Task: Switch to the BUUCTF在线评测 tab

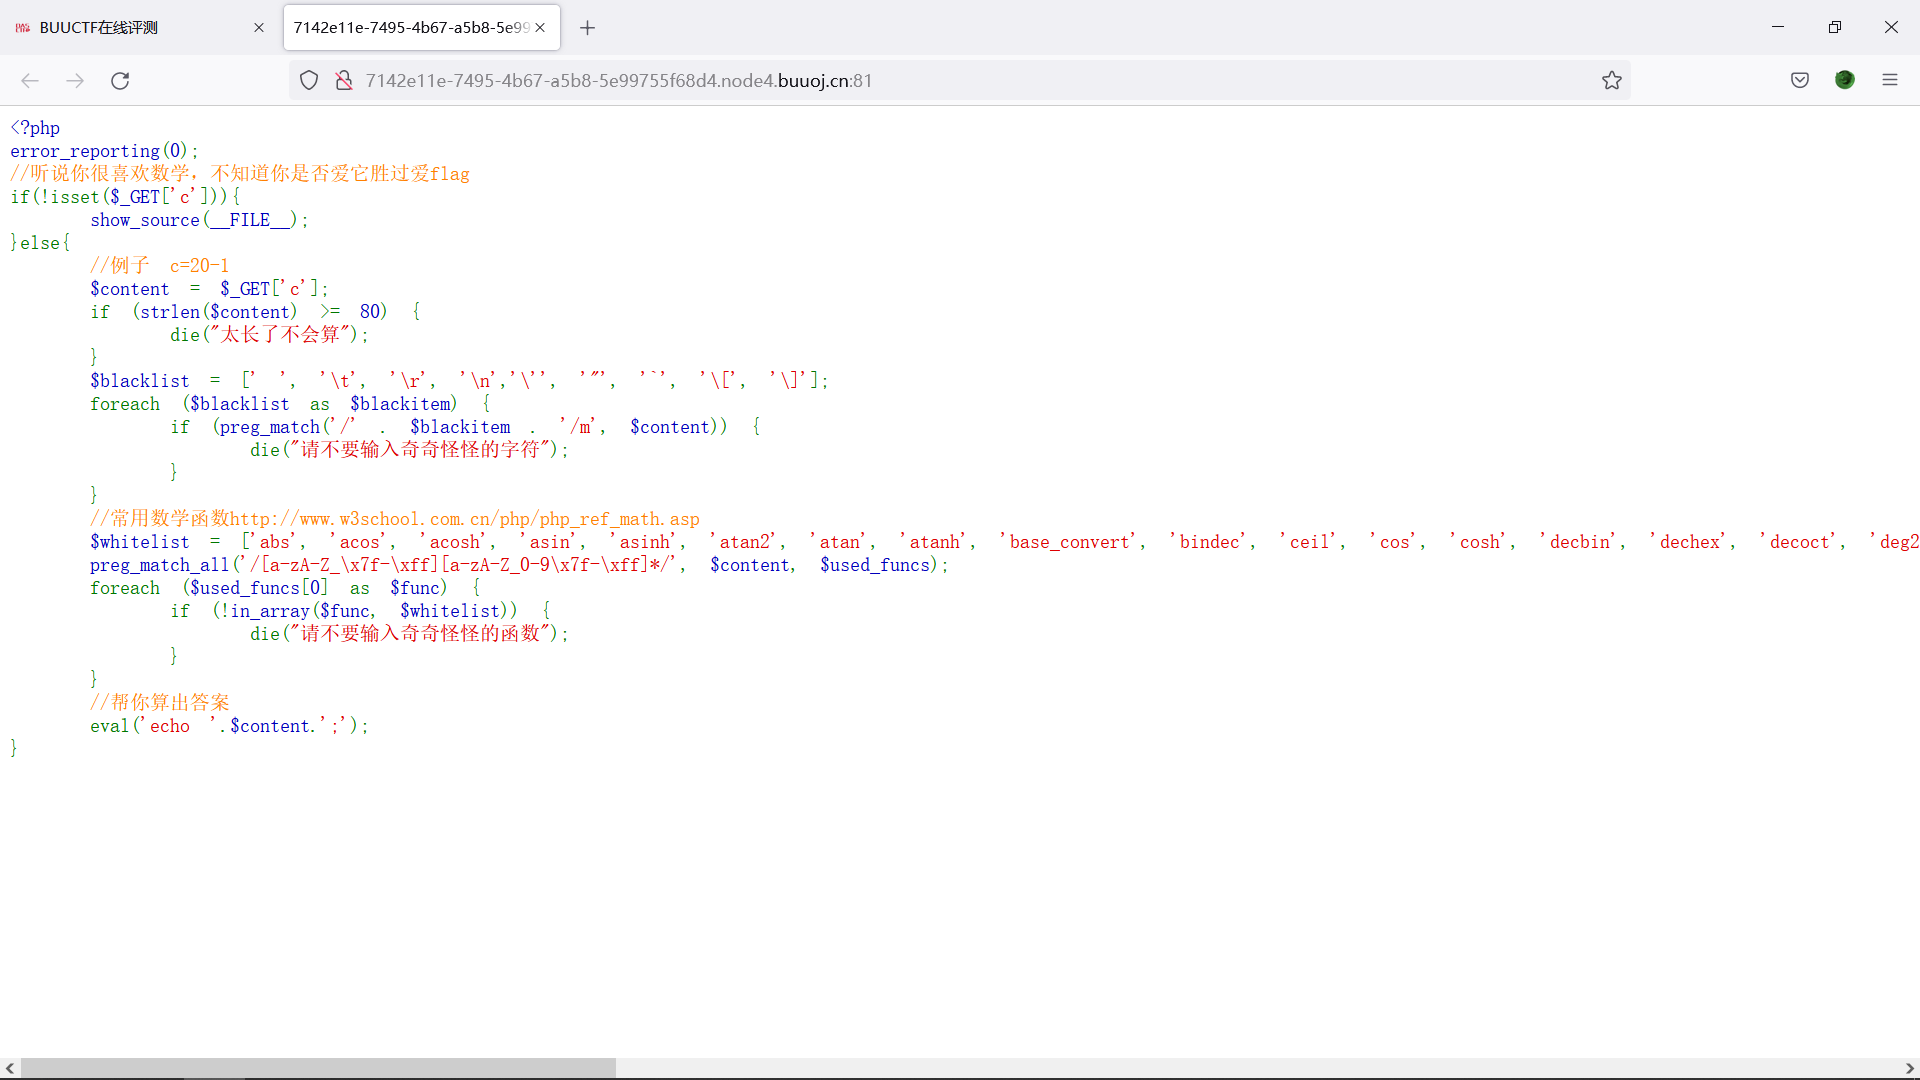Action: 140,28
